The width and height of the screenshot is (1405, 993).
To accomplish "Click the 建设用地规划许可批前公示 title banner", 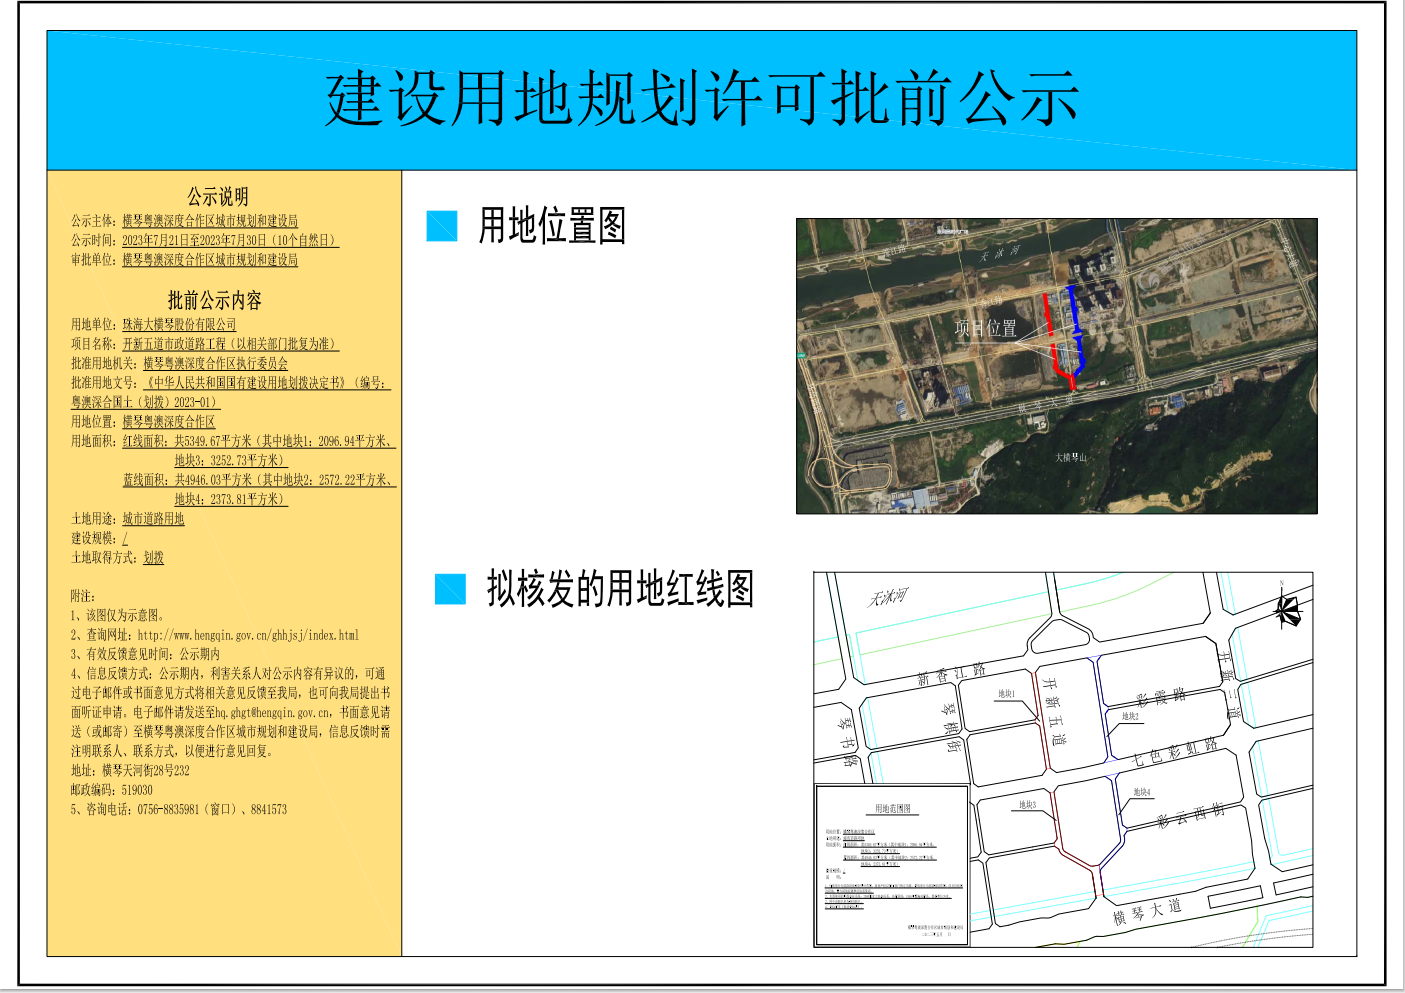I will pos(702,99).
